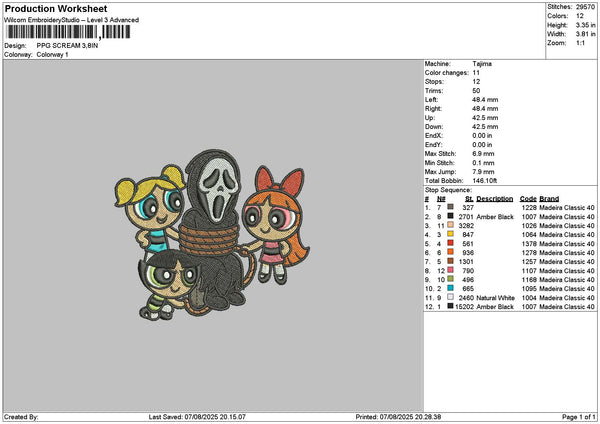Click the teal swatch for code 1095
Screen dimensions: 600x424
[450, 288]
